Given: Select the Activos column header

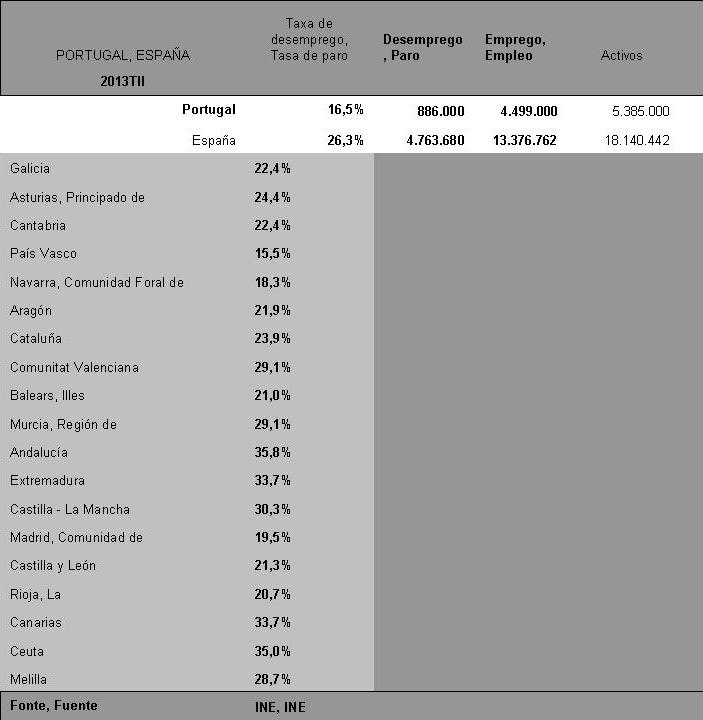Looking at the screenshot, I should tap(621, 56).
